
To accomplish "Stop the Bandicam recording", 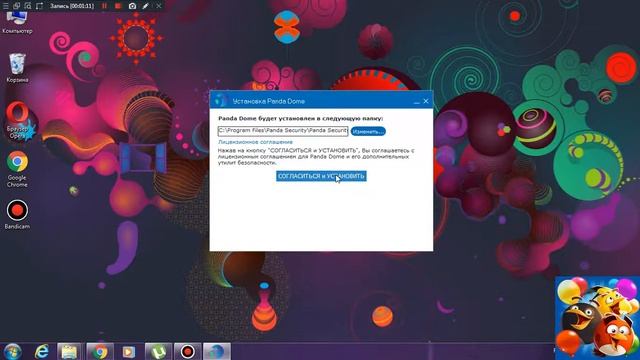I will tap(118, 6).
